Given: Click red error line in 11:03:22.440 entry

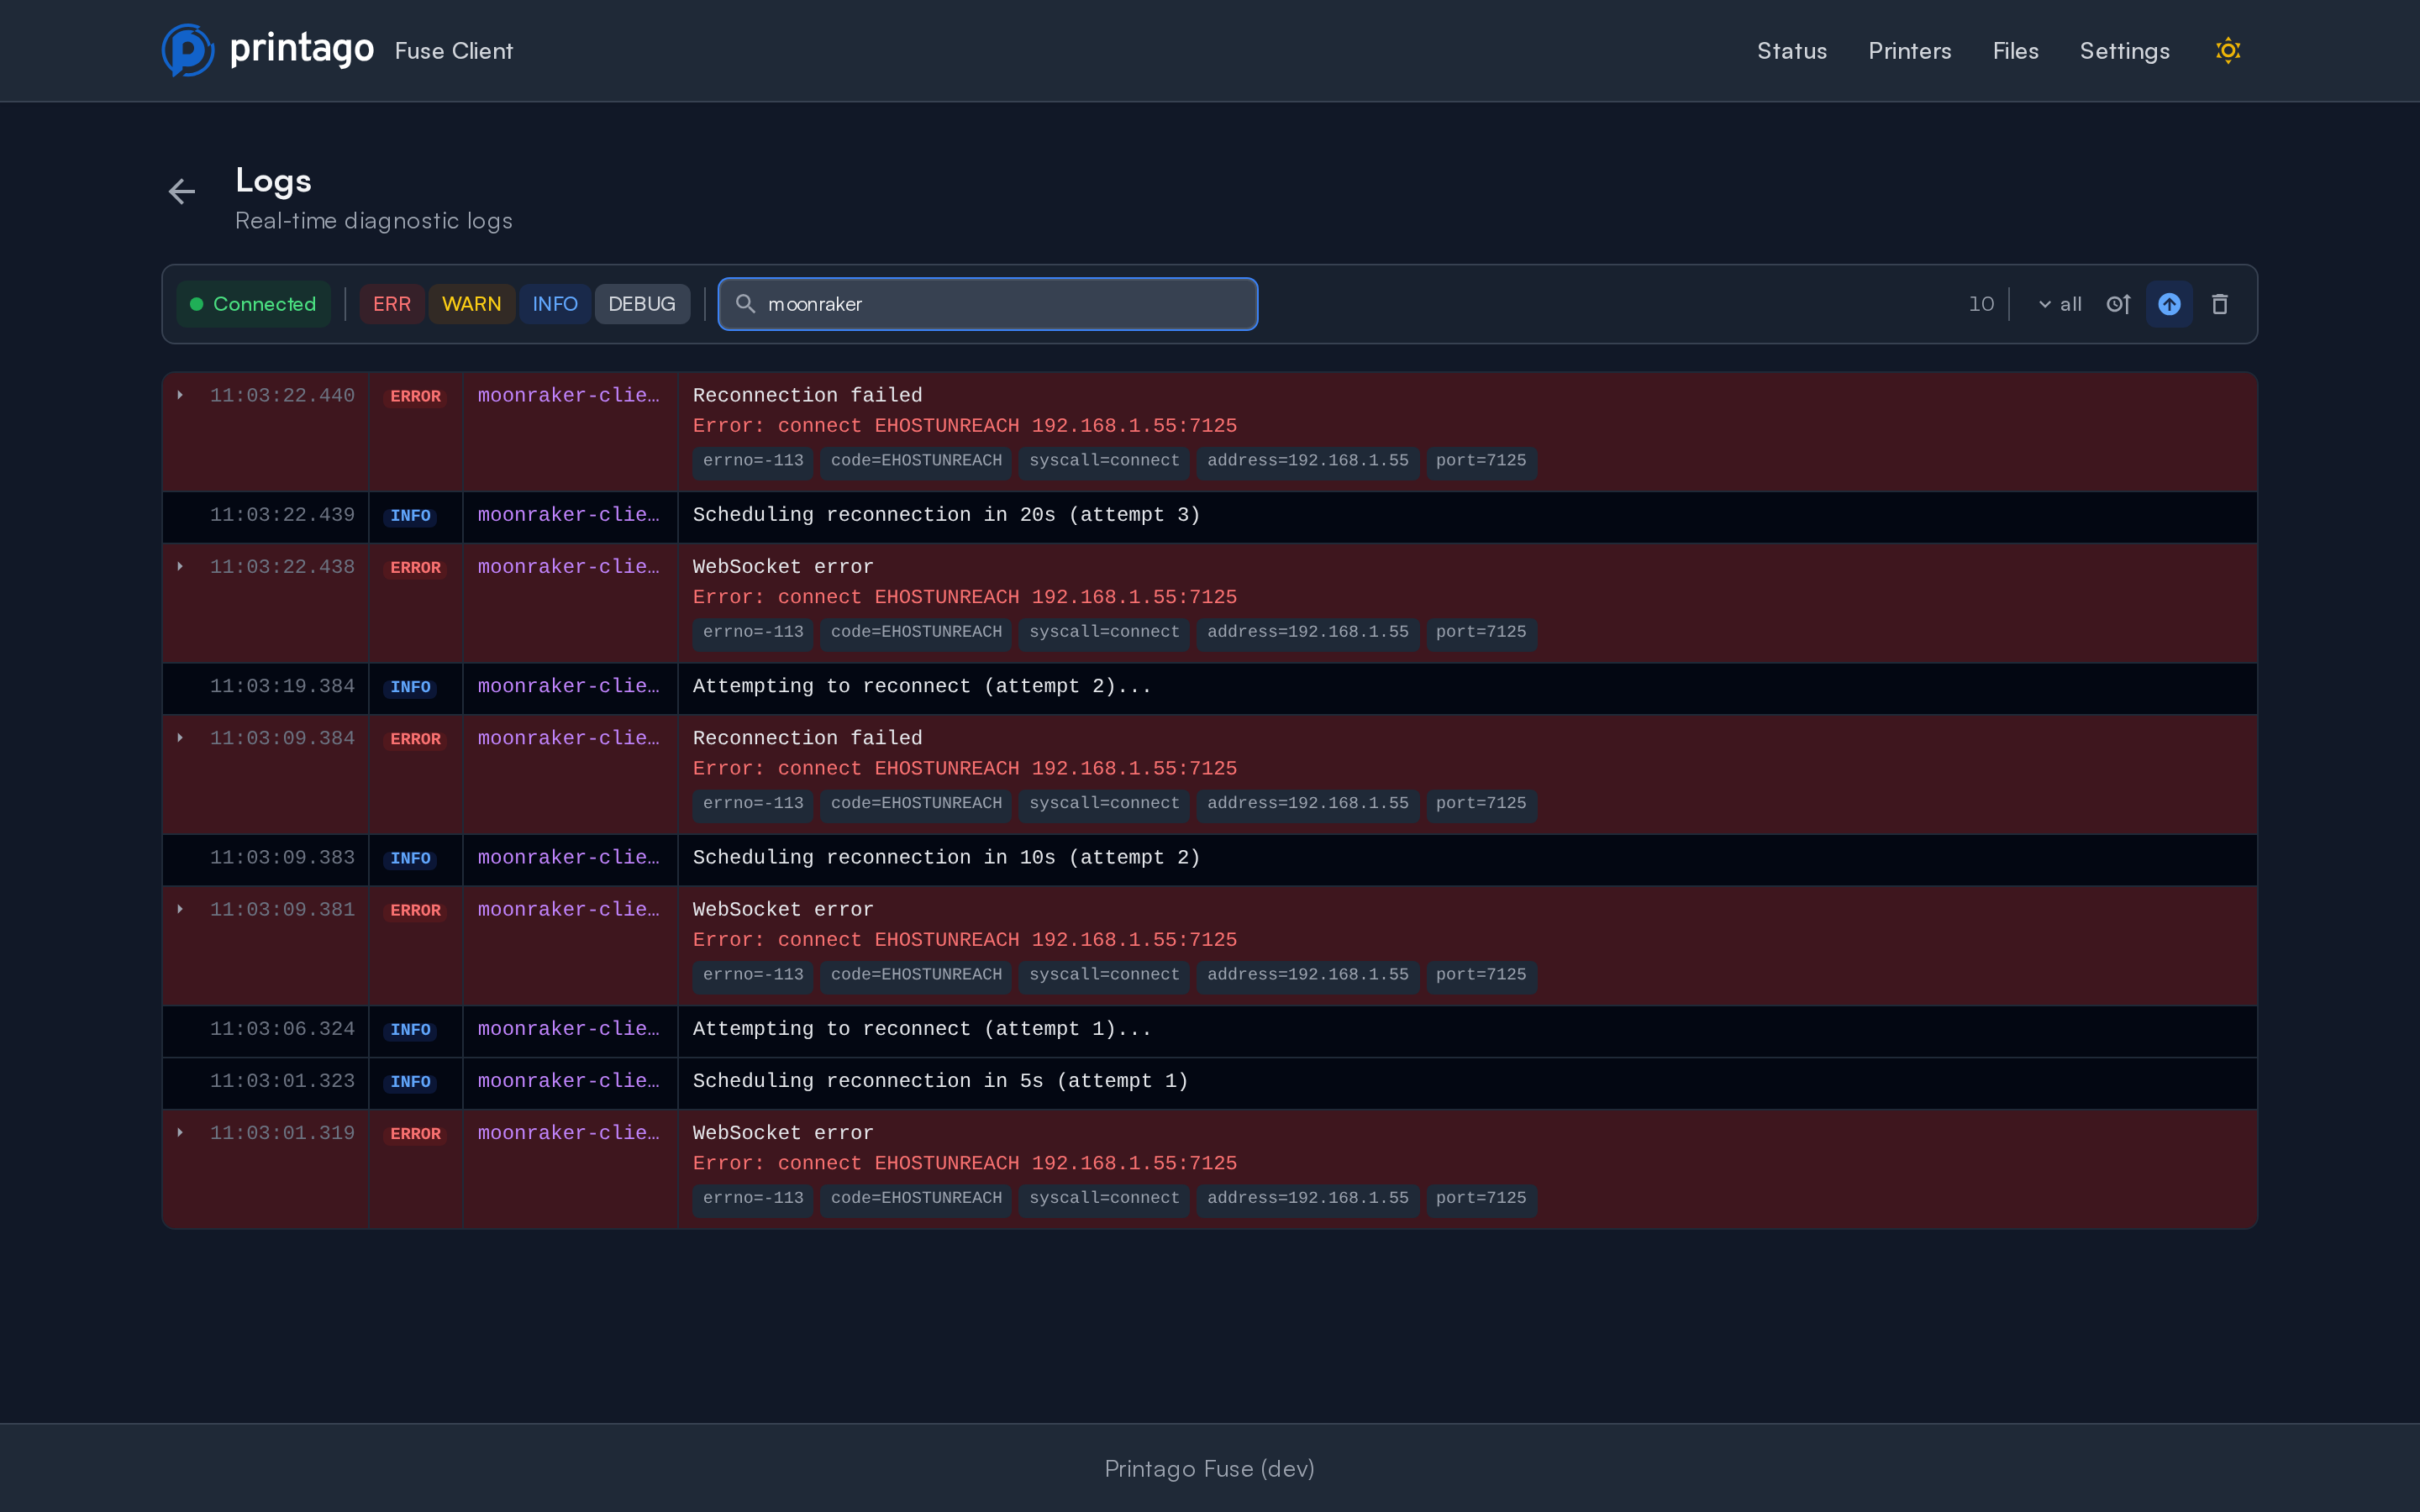Looking at the screenshot, I should click(965, 426).
